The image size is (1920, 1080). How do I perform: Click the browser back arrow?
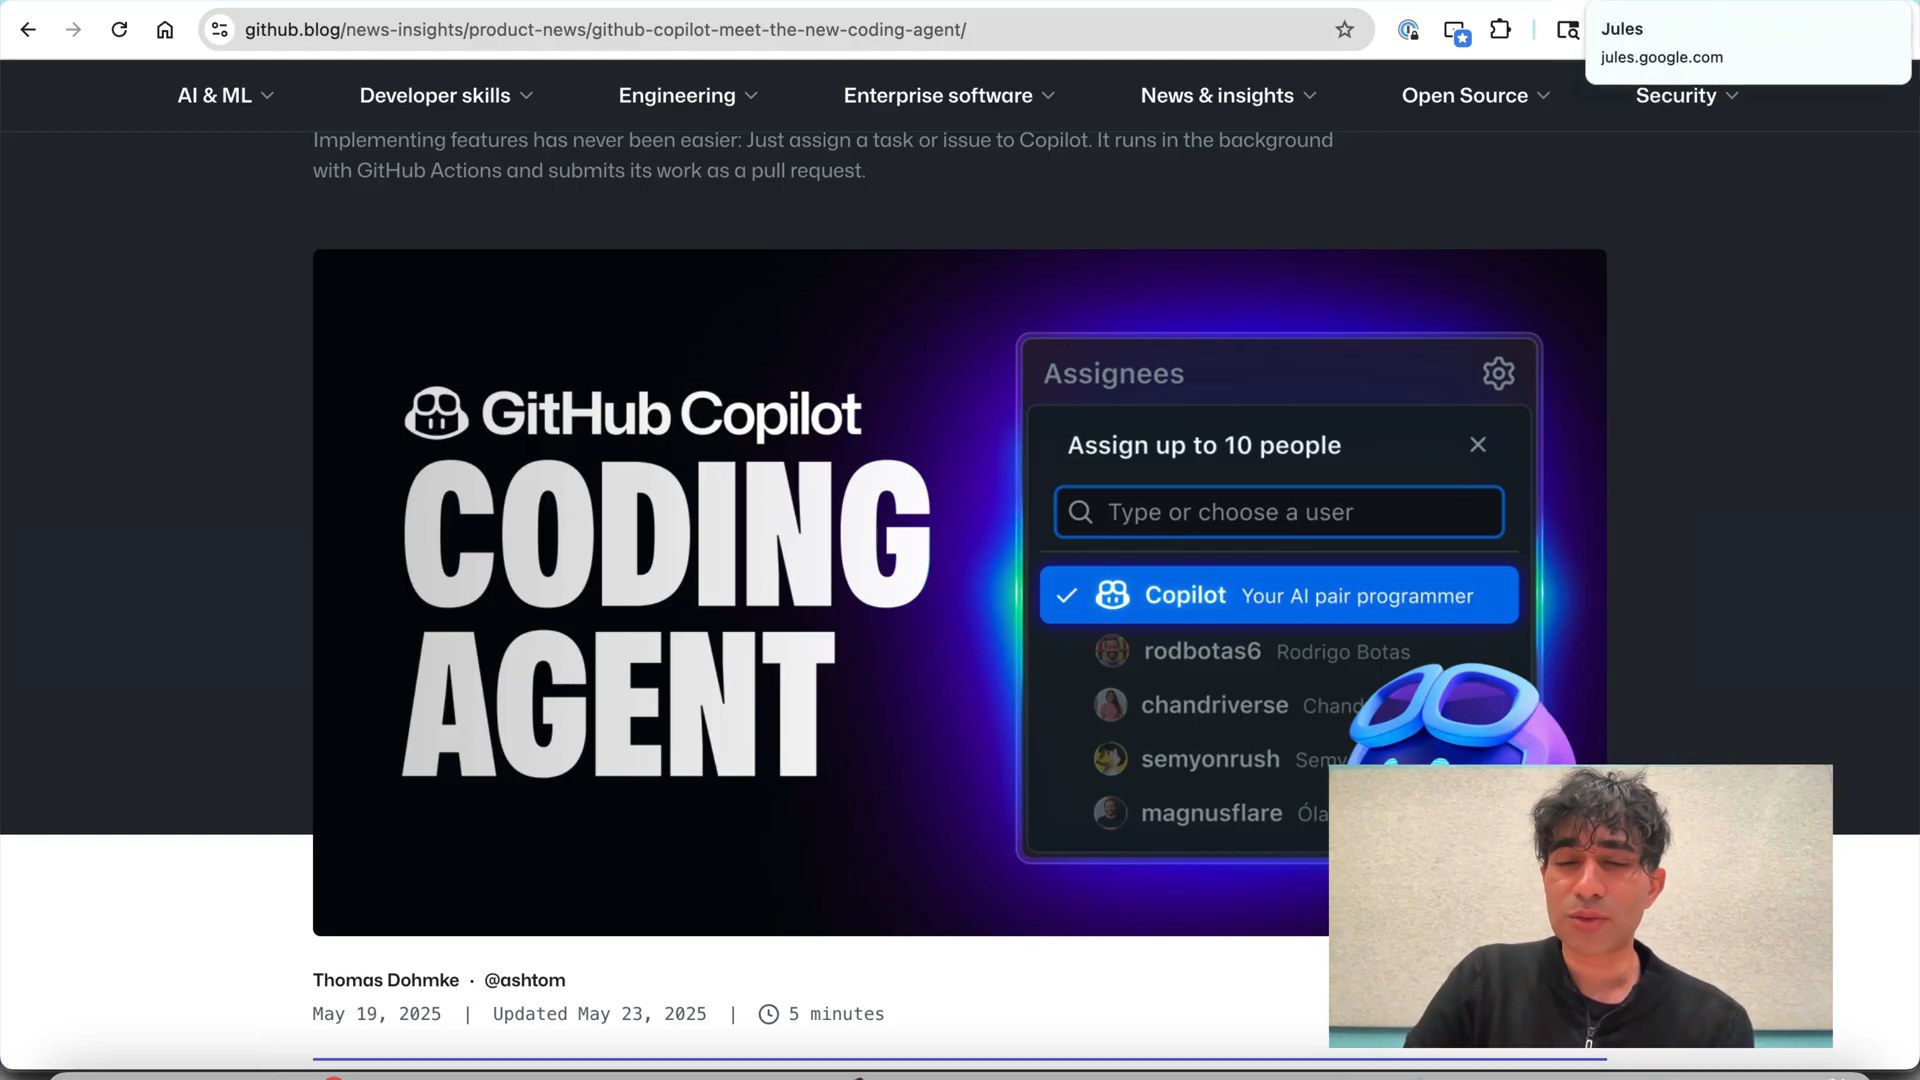coord(28,30)
